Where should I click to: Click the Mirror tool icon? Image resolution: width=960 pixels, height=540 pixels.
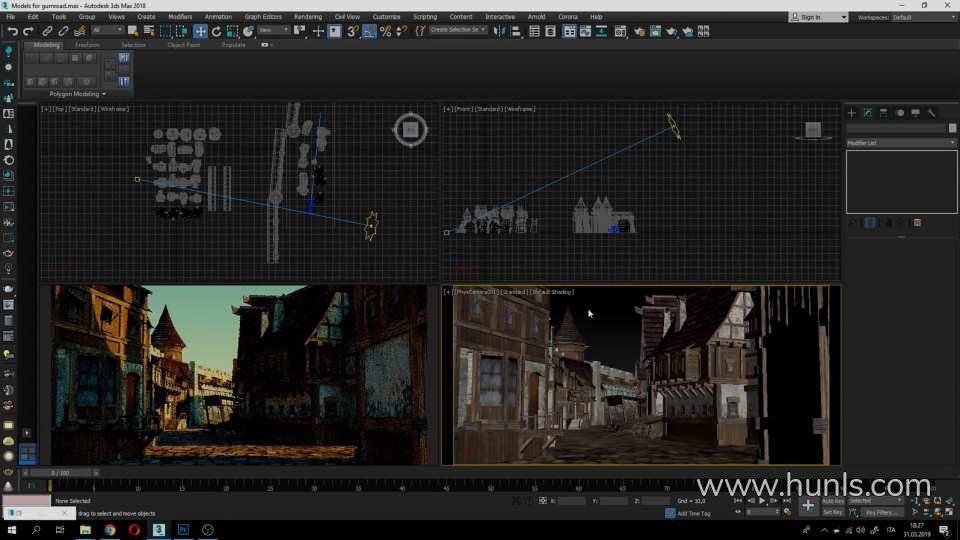tap(500, 31)
